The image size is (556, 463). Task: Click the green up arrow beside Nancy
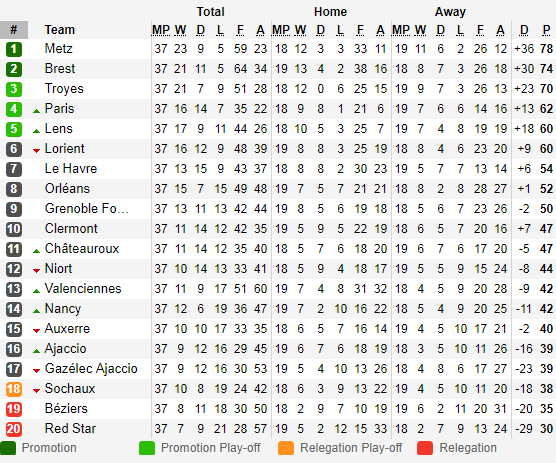[x=36, y=311]
